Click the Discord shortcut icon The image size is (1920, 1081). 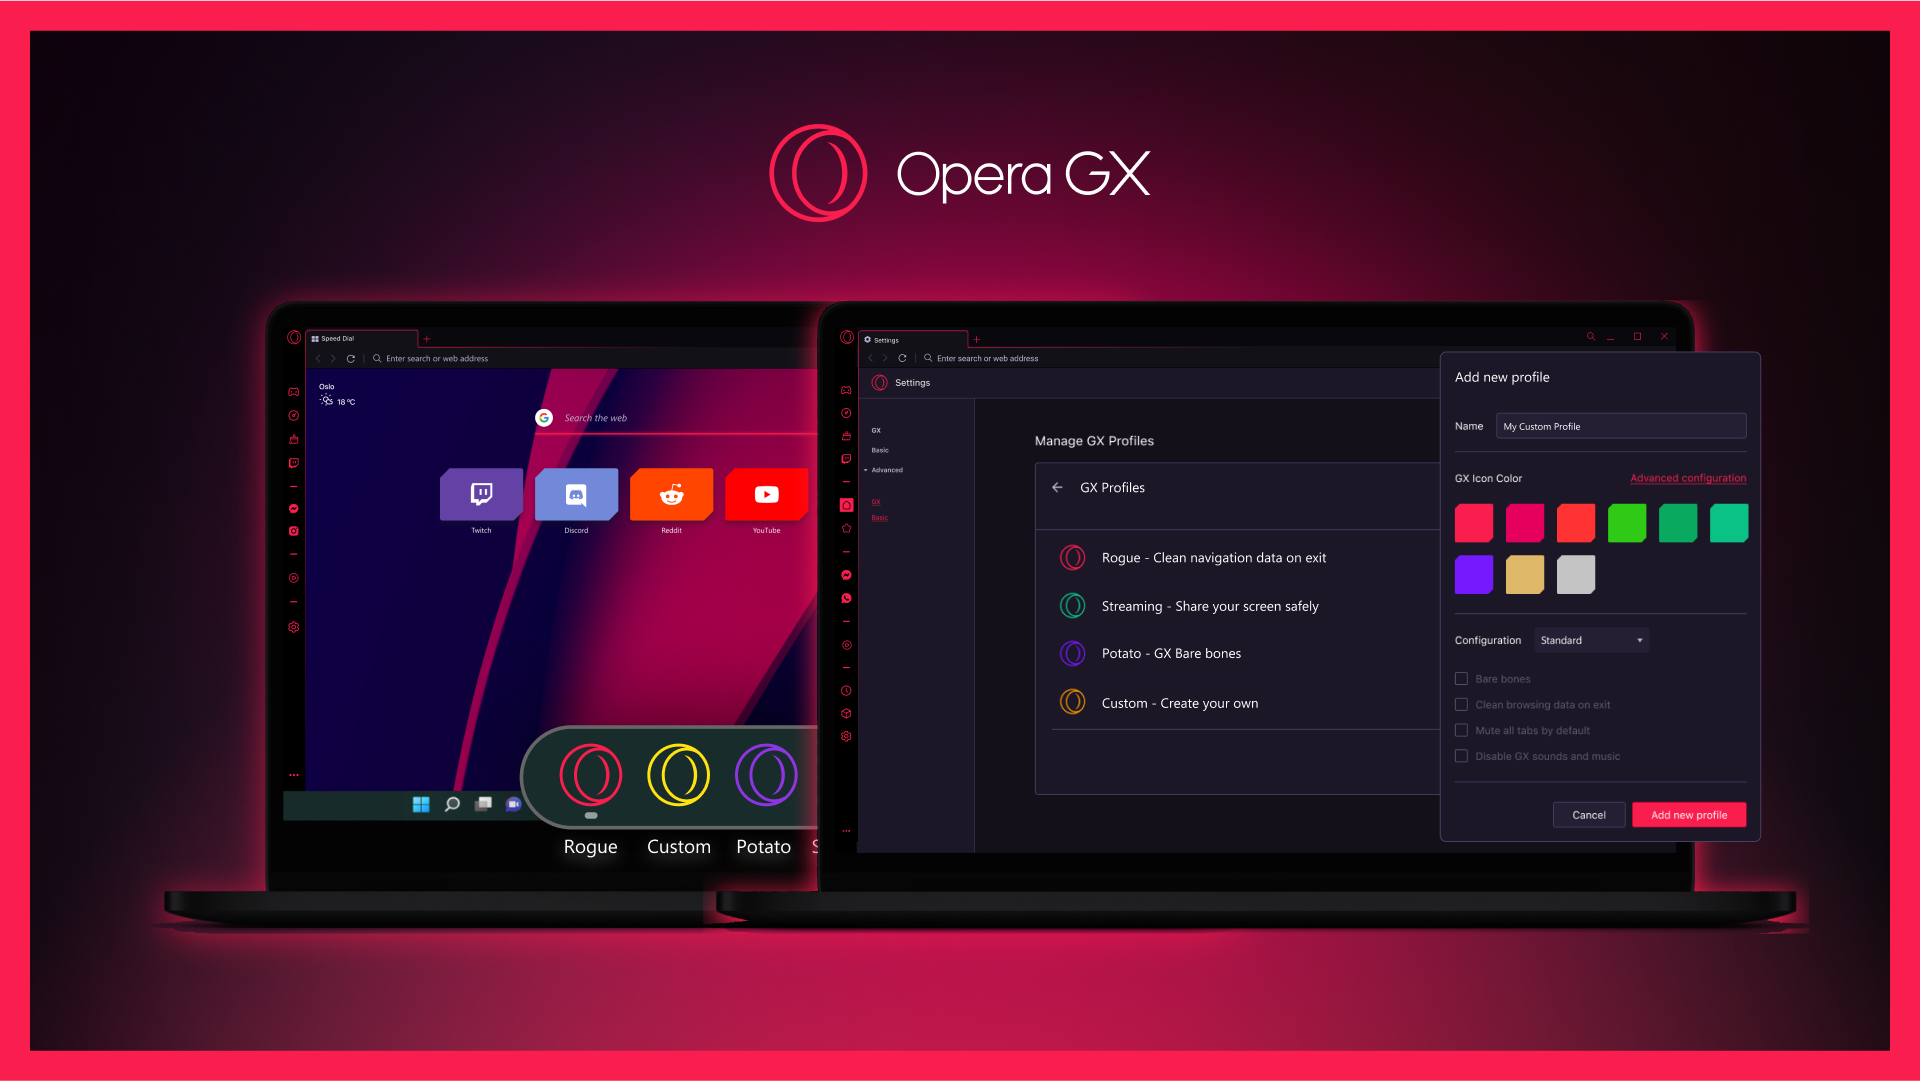575,493
